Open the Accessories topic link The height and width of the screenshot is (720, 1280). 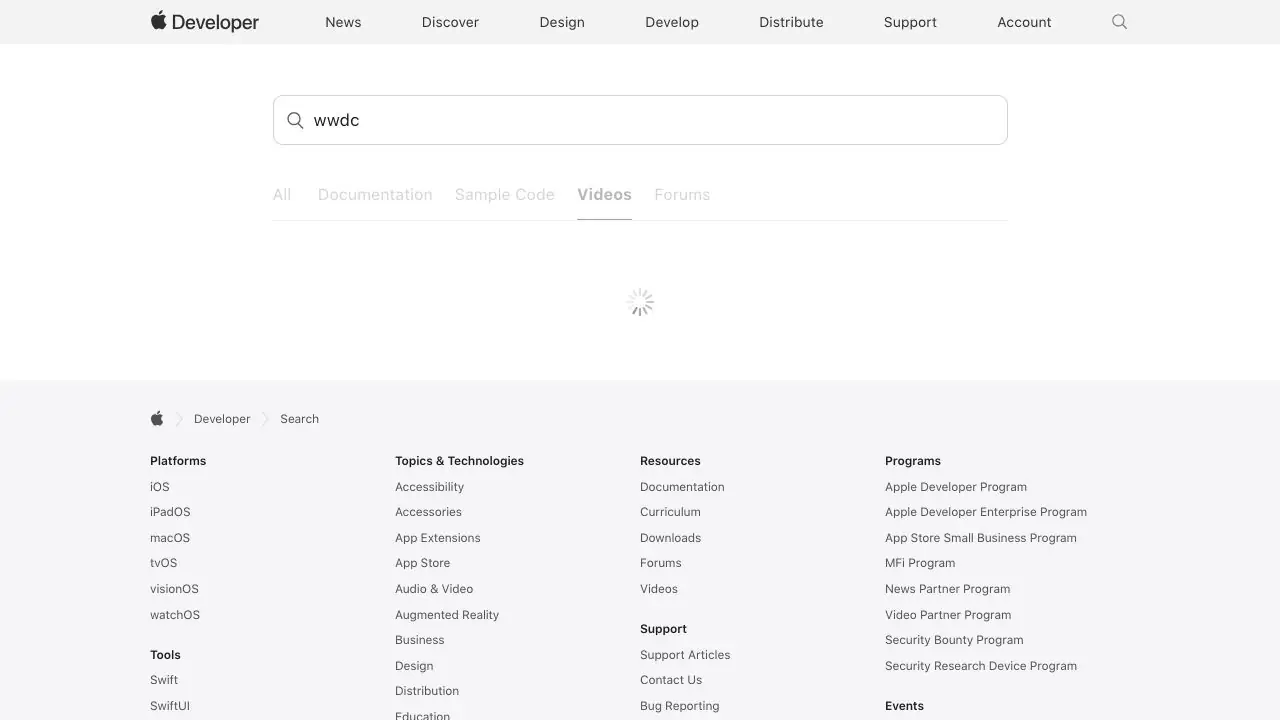[428, 512]
